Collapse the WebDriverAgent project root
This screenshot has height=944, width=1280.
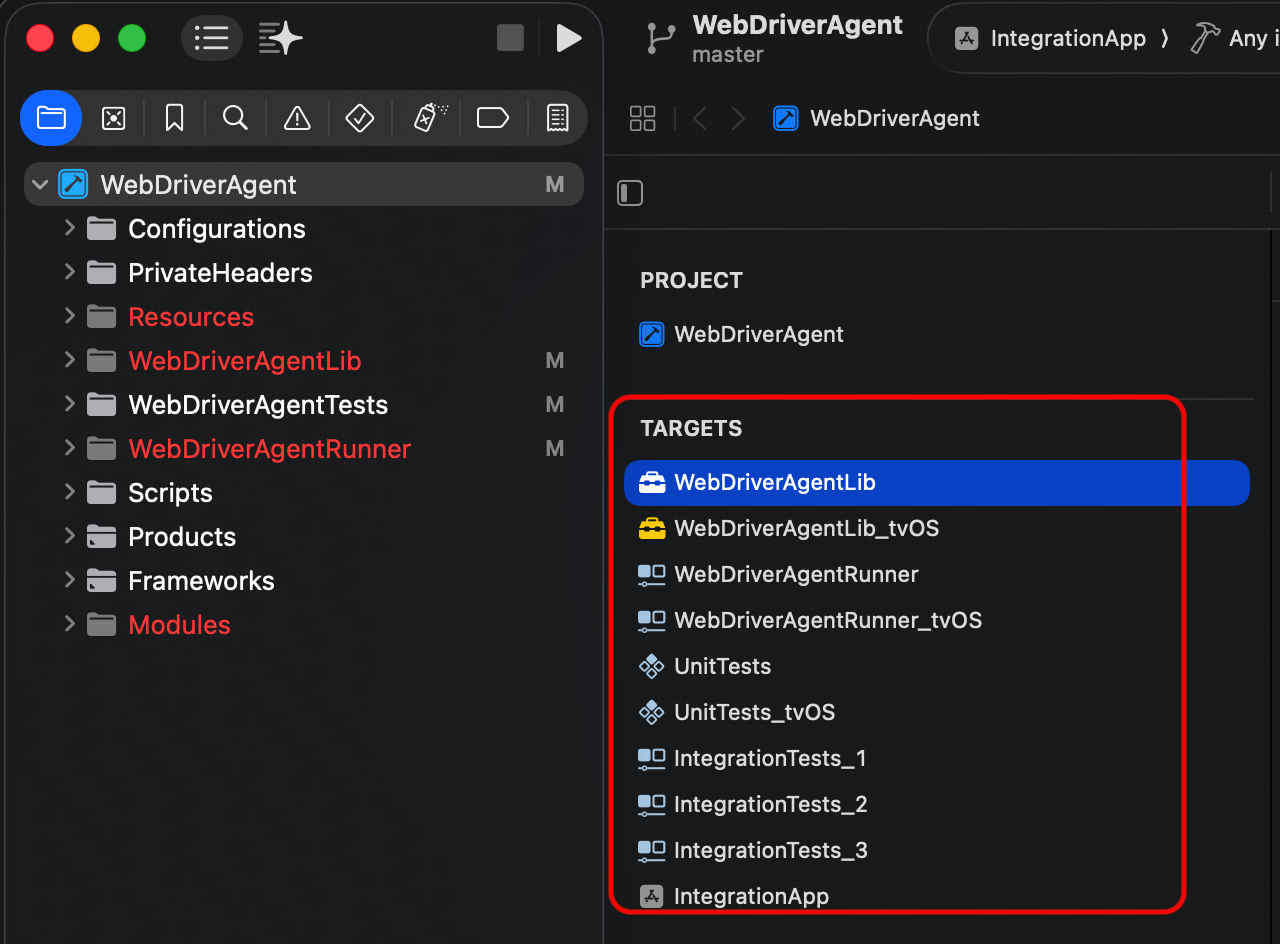(x=40, y=185)
